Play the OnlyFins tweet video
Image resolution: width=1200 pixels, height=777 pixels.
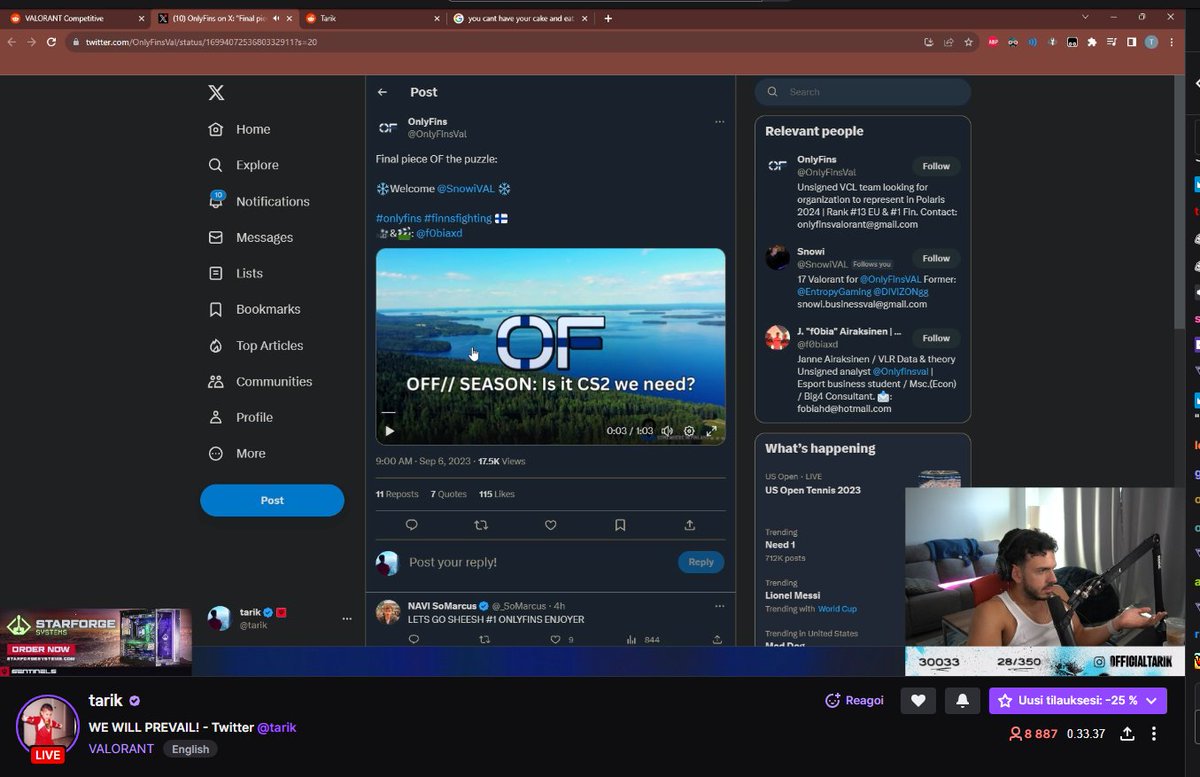389,431
